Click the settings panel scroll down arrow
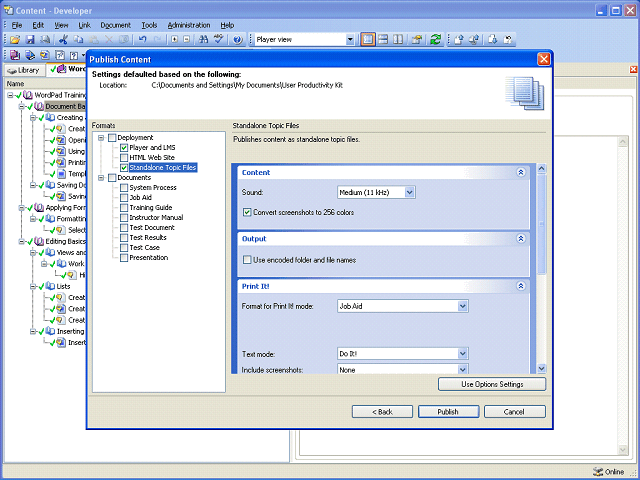Viewport: 640px width, 480px height. [x=542, y=369]
